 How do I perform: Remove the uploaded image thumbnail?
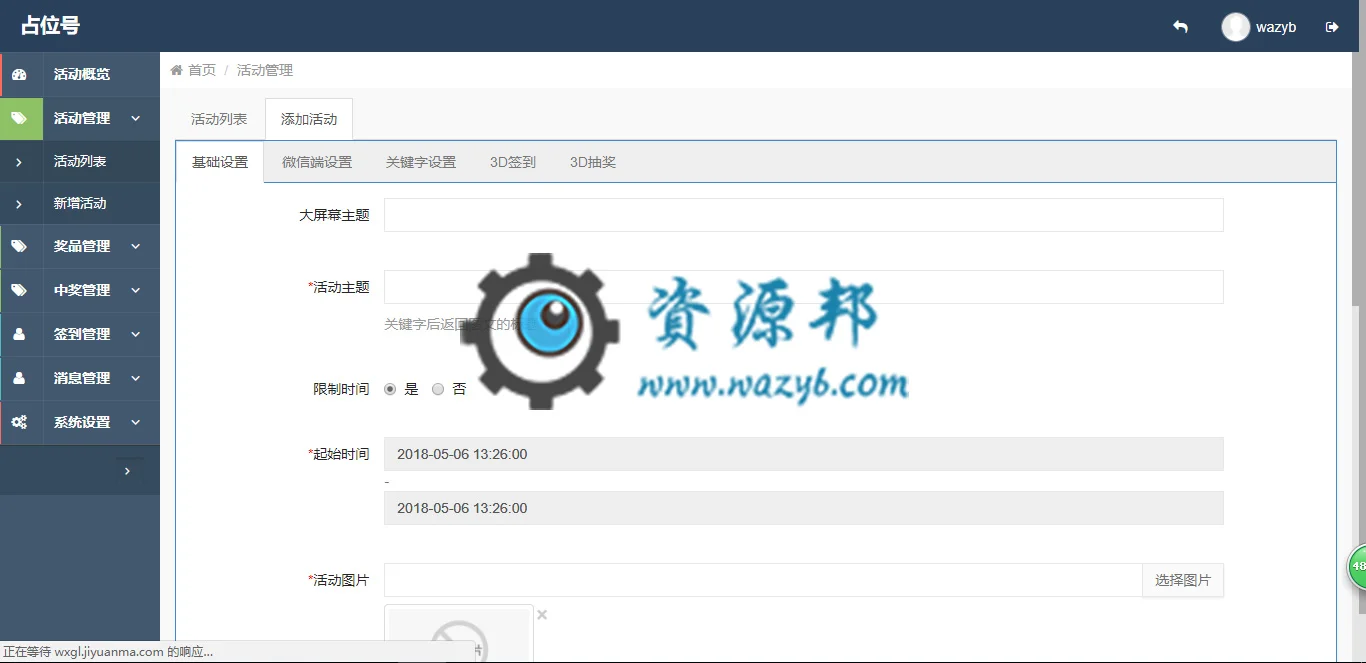[542, 614]
